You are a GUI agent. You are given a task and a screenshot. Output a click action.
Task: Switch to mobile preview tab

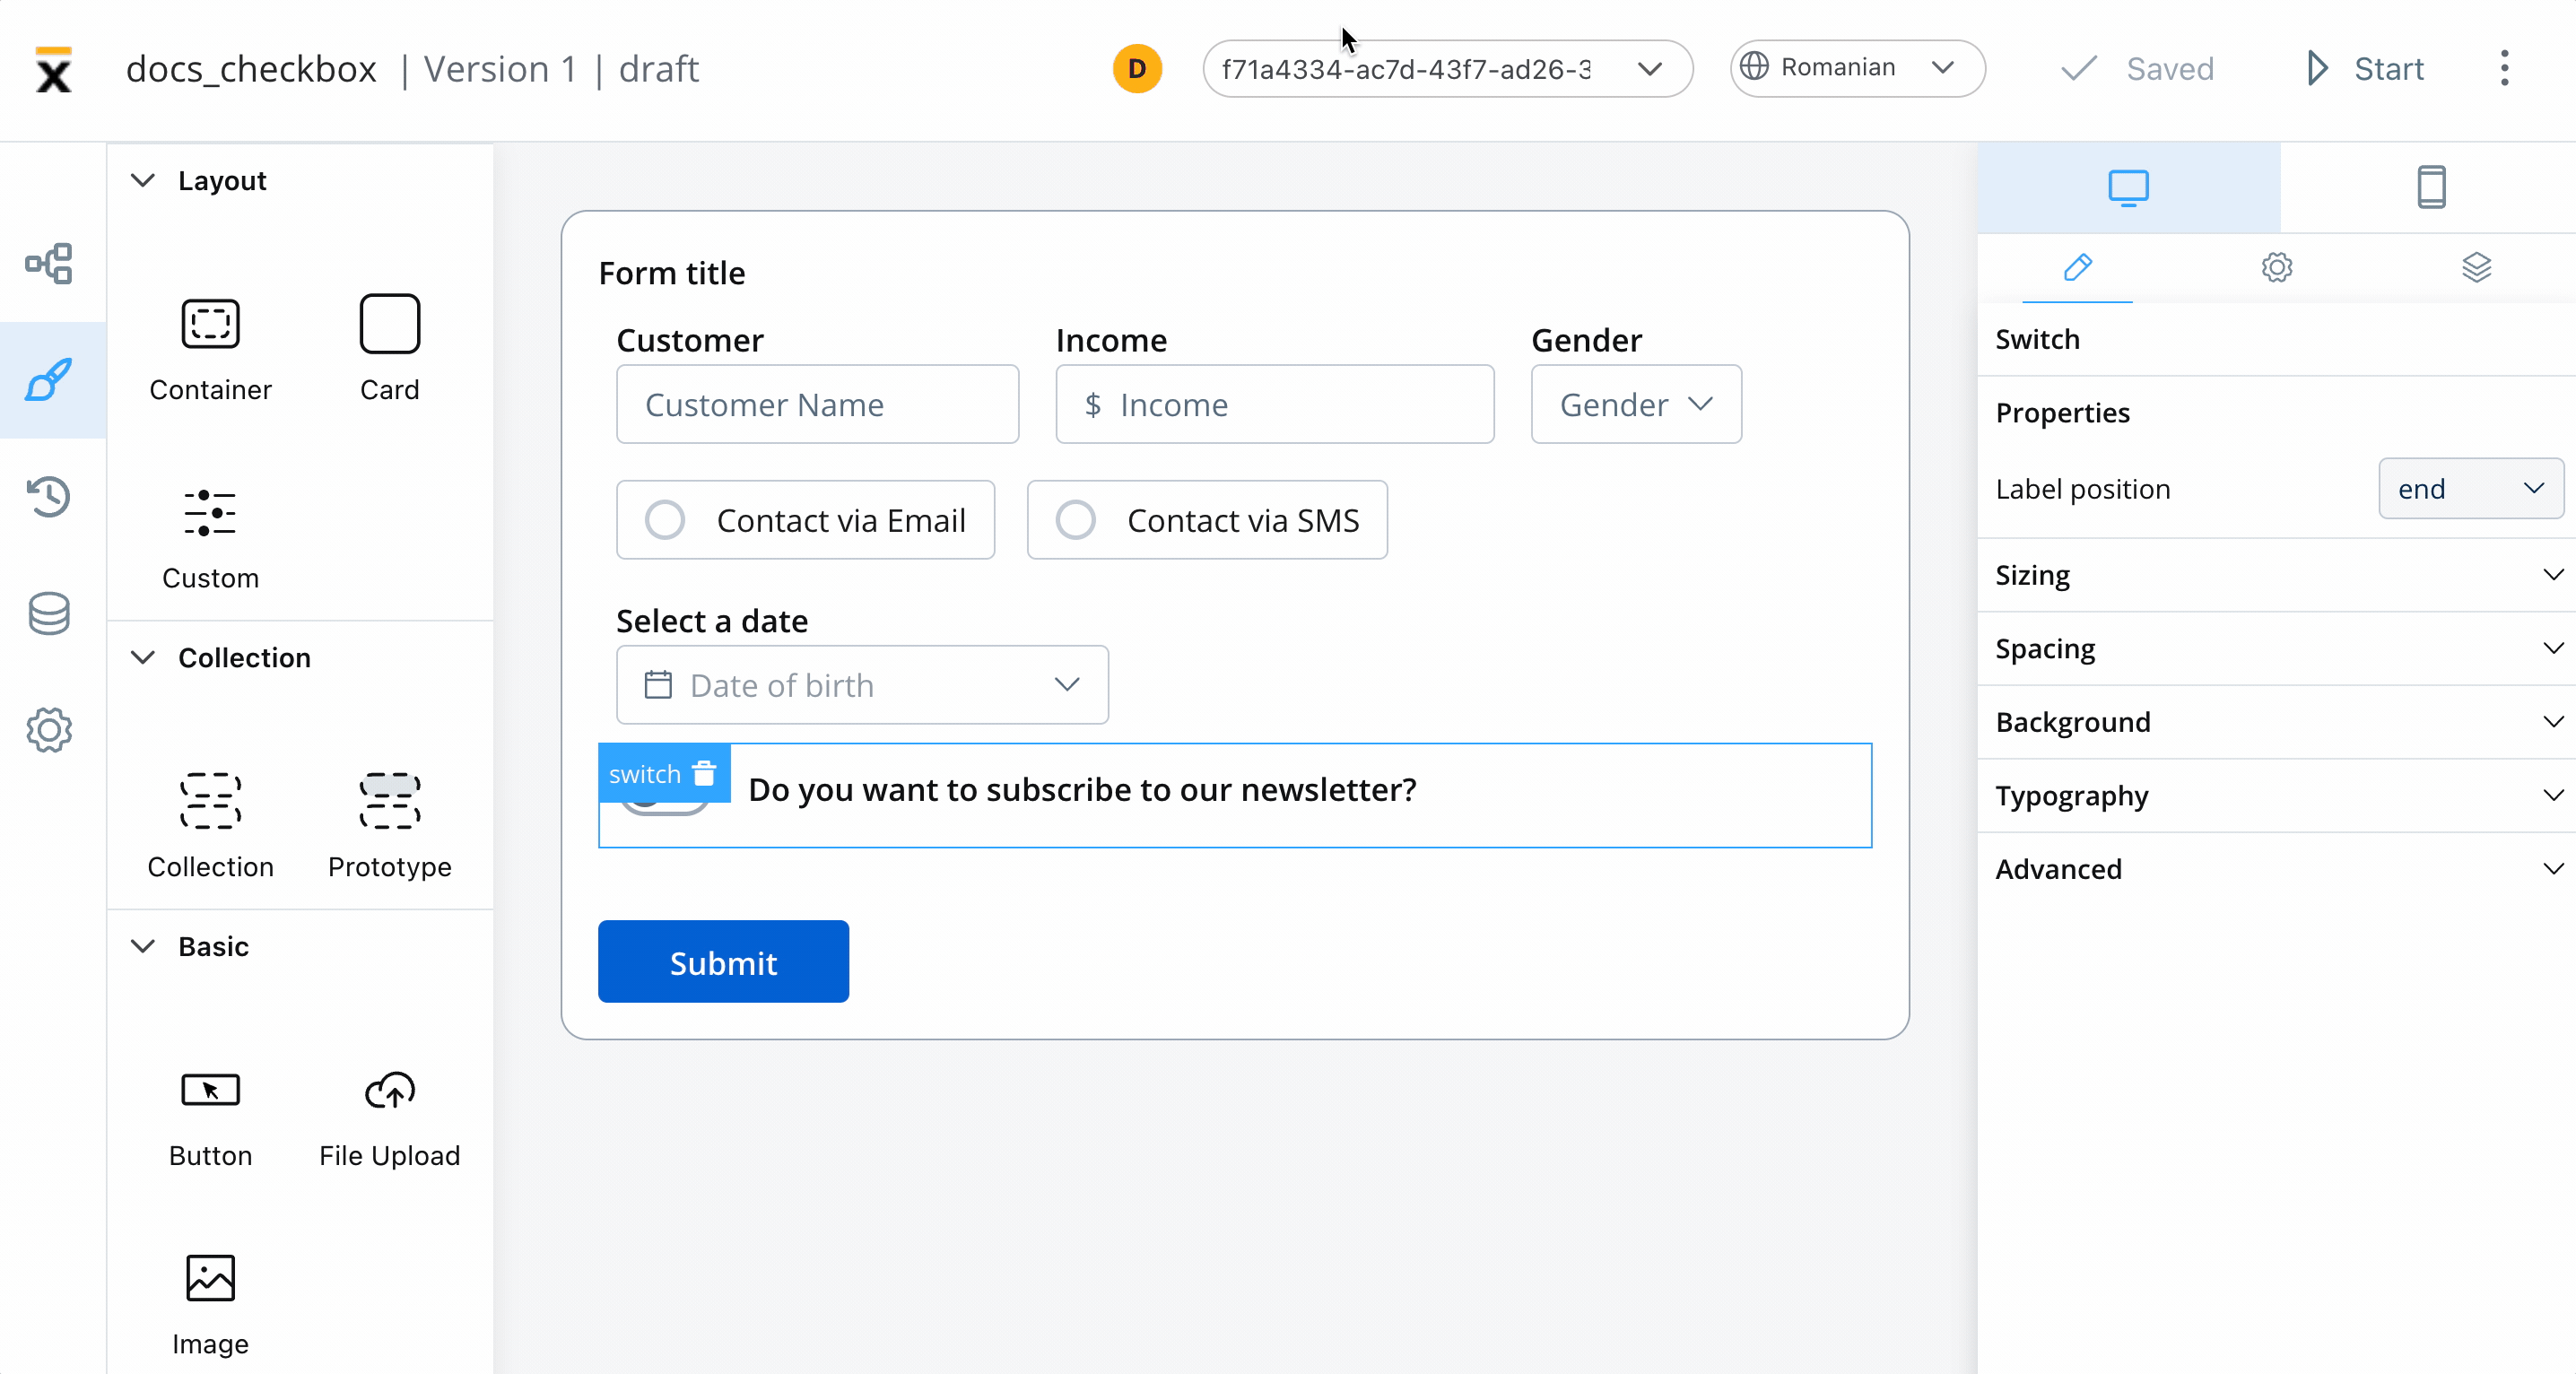coord(2431,187)
